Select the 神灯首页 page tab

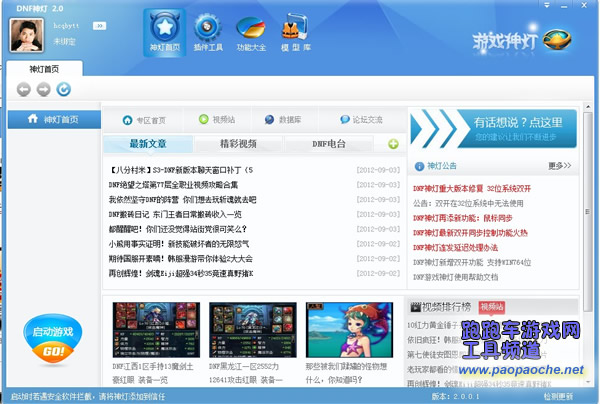[x=44, y=69]
